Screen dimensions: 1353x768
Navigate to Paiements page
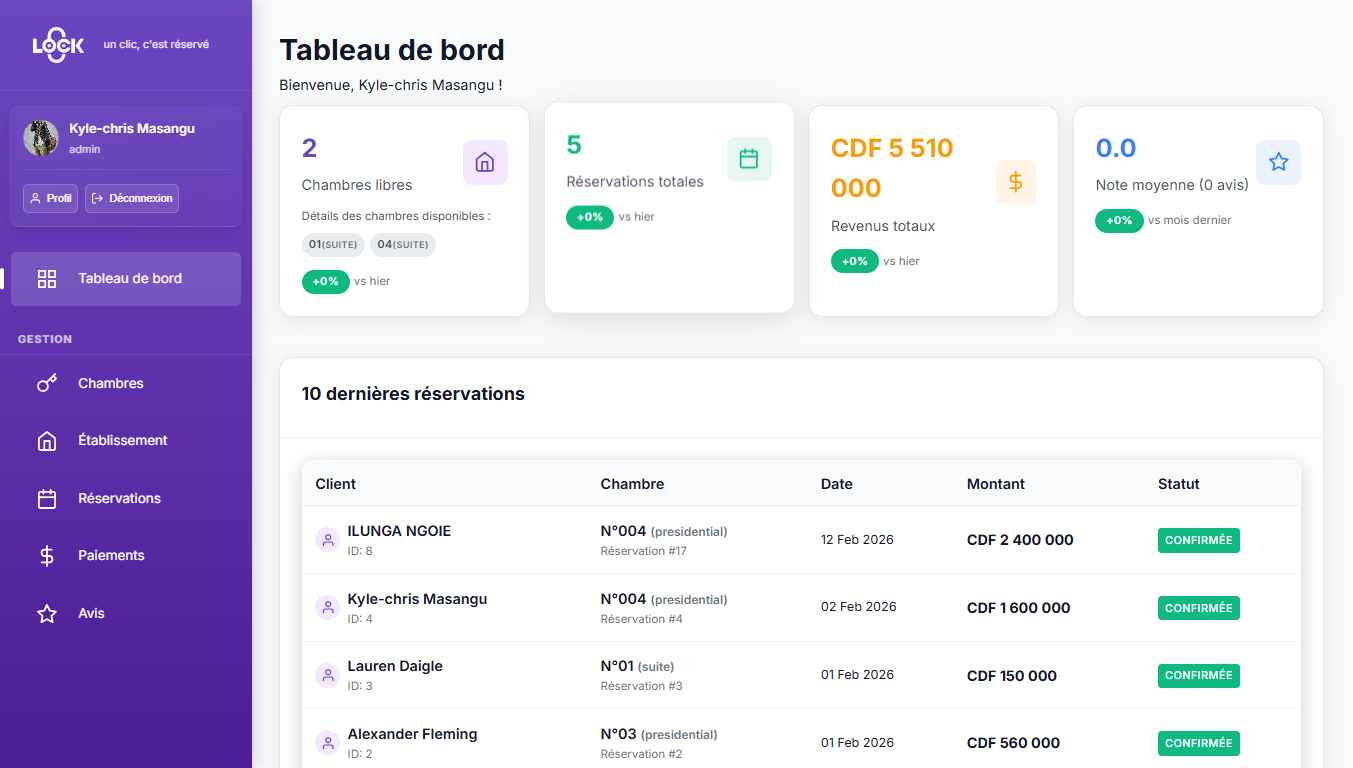(x=126, y=556)
